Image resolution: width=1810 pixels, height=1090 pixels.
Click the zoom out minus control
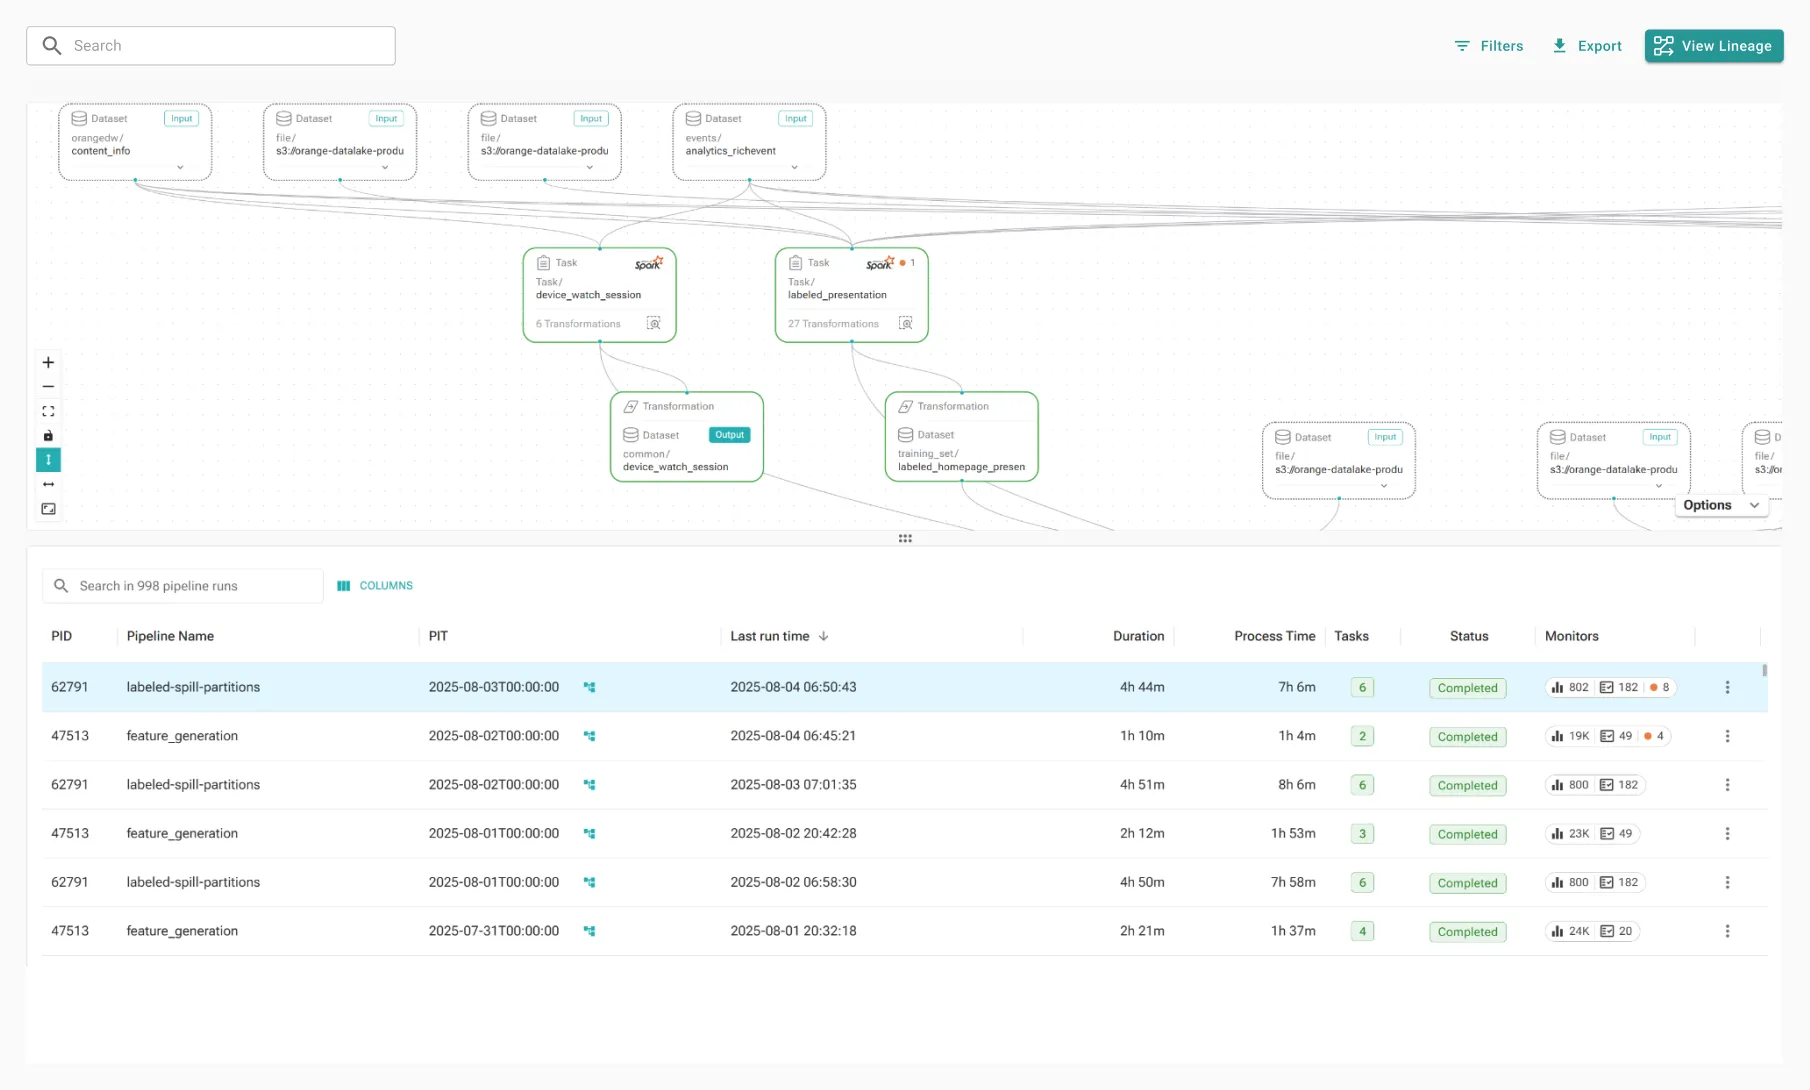point(48,387)
